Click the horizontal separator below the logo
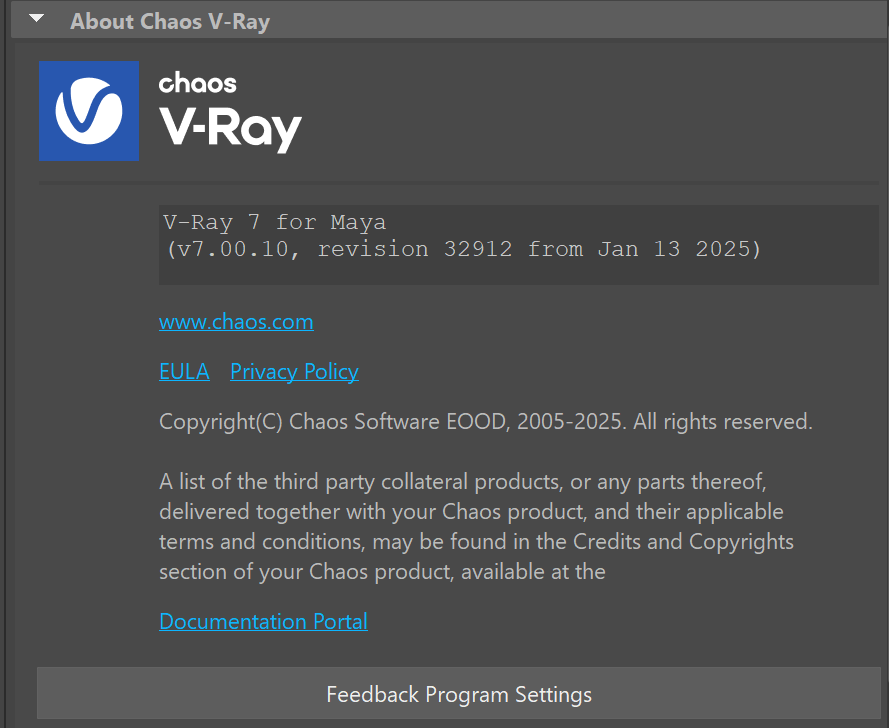Image resolution: width=889 pixels, height=728 pixels. [x=459, y=183]
